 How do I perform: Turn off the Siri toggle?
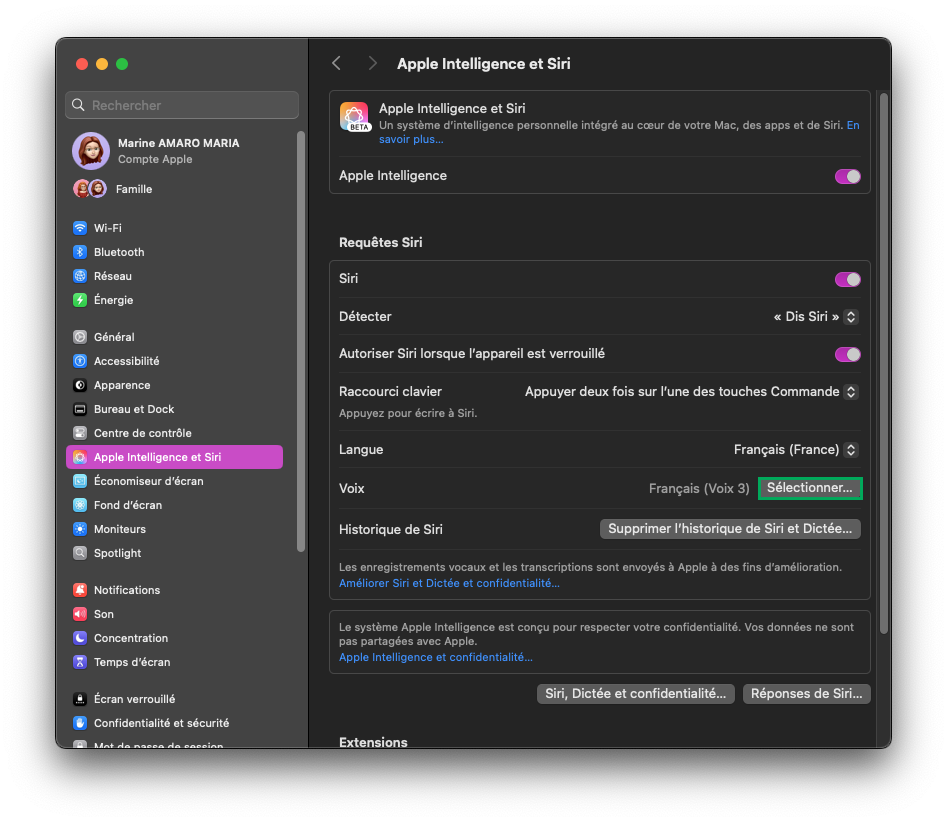tap(847, 279)
